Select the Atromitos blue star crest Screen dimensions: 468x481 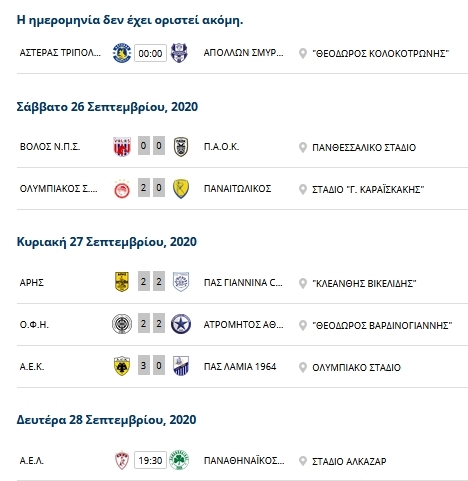181,324
